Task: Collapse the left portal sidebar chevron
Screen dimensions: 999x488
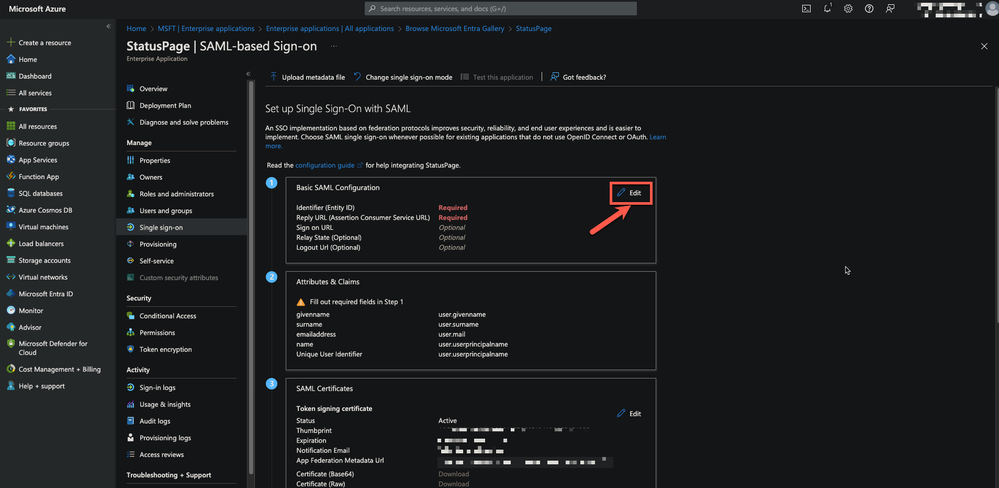Action: pos(108,26)
